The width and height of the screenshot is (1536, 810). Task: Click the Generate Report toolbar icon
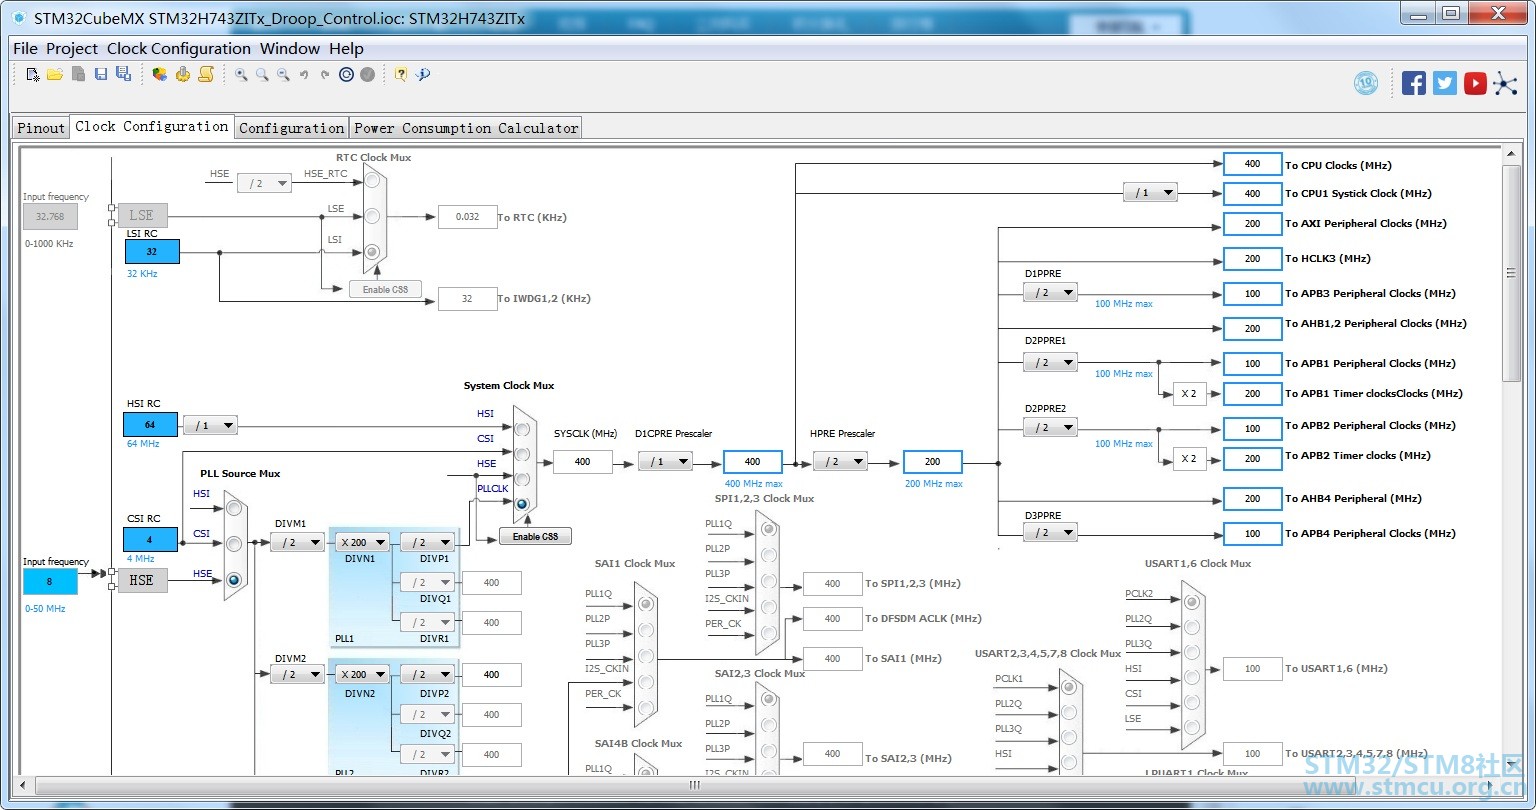click(160, 74)
